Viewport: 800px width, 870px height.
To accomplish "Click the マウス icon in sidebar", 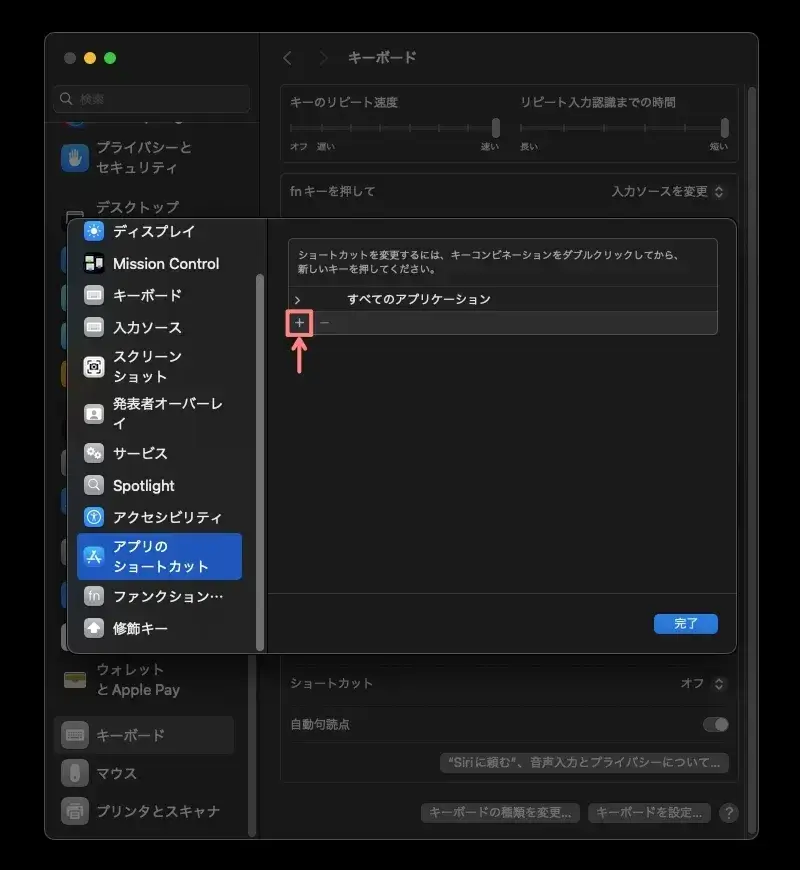I will click(76, 772).
